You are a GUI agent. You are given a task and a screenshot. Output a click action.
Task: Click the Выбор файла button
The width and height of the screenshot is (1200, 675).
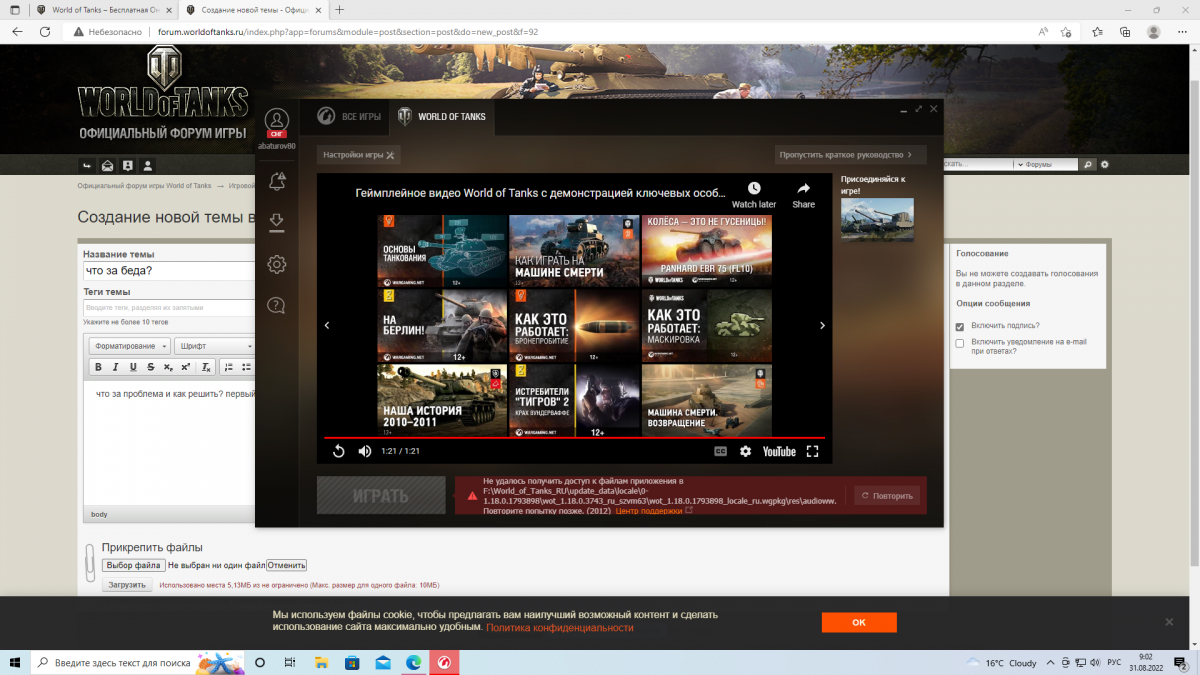pyautogui.click(x=134, y=565)
